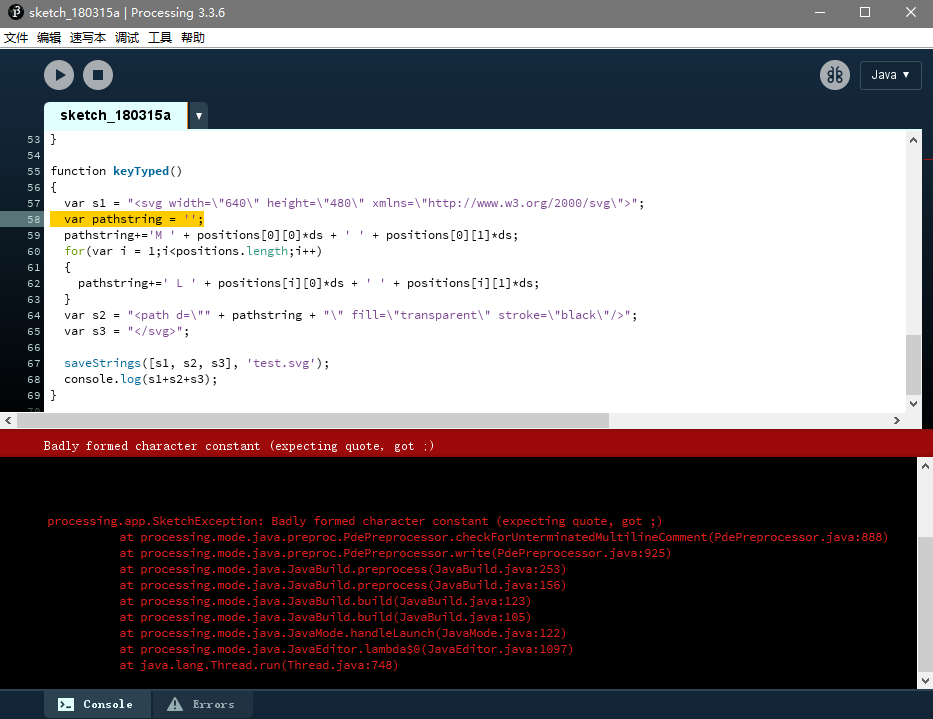Switch to the Console tab
Viewport: 933px width, 719px height.
[97, 704]
